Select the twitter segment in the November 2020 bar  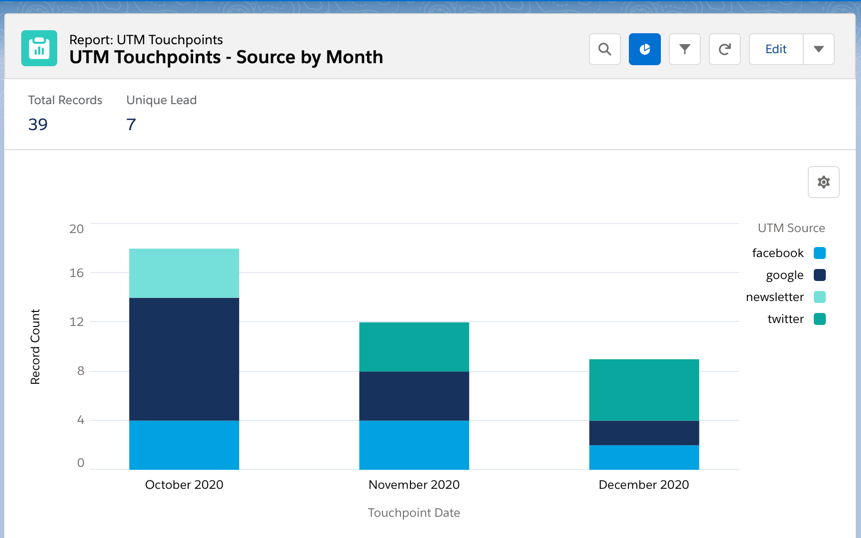point(414,347)
